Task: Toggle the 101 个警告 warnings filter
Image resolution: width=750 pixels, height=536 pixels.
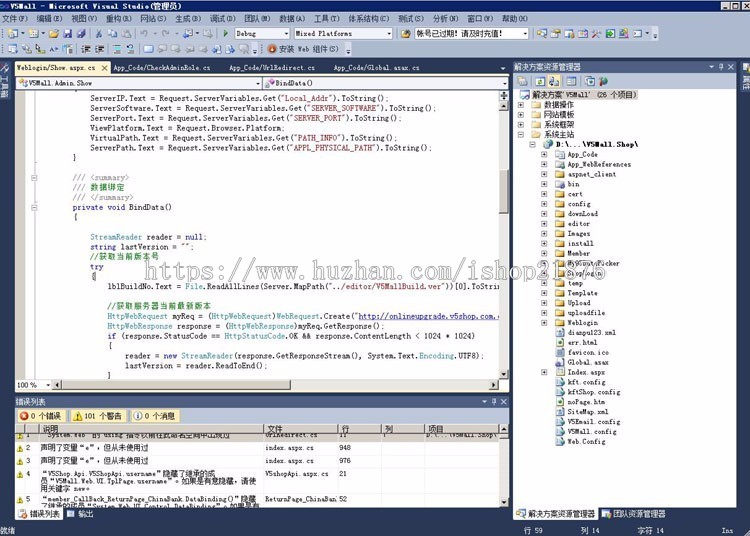Action: [x=98, y=416]
